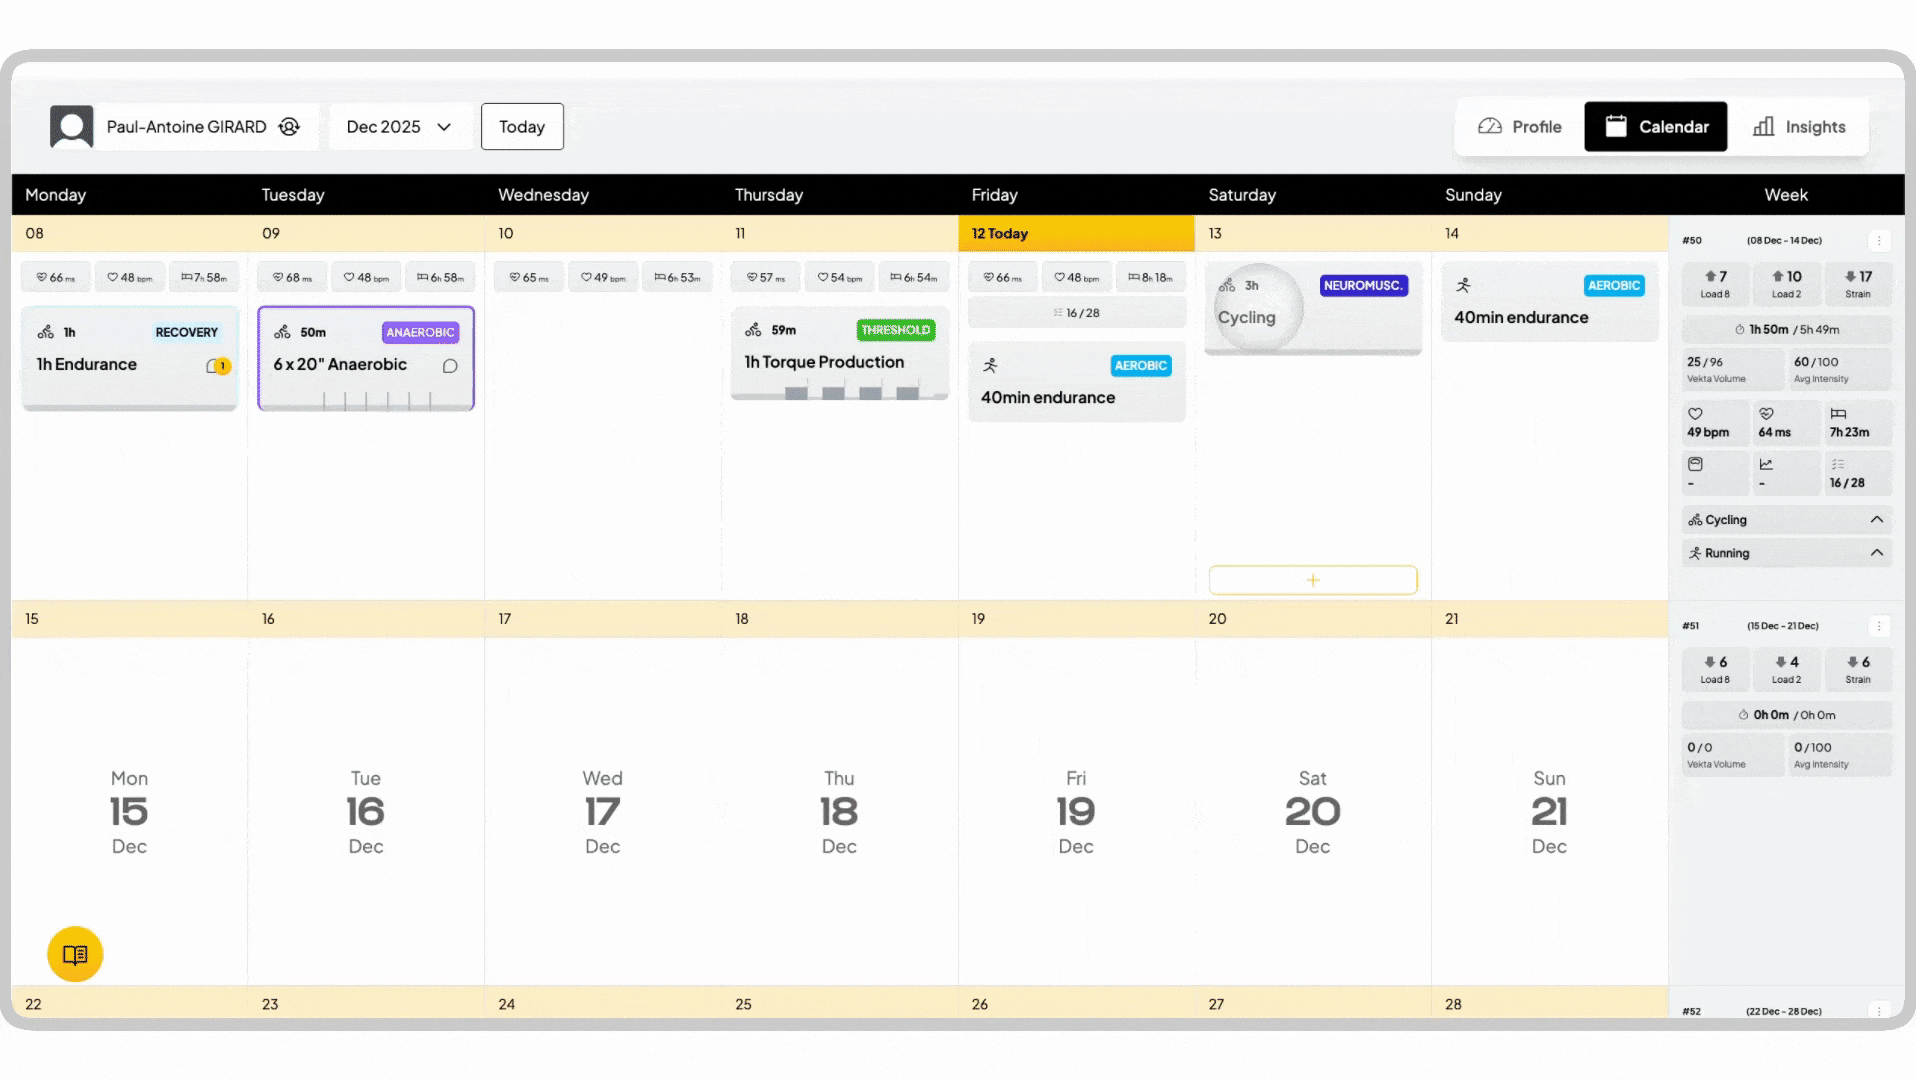
Task: Switch to the Profile tab
Action: click(1520, 127)
